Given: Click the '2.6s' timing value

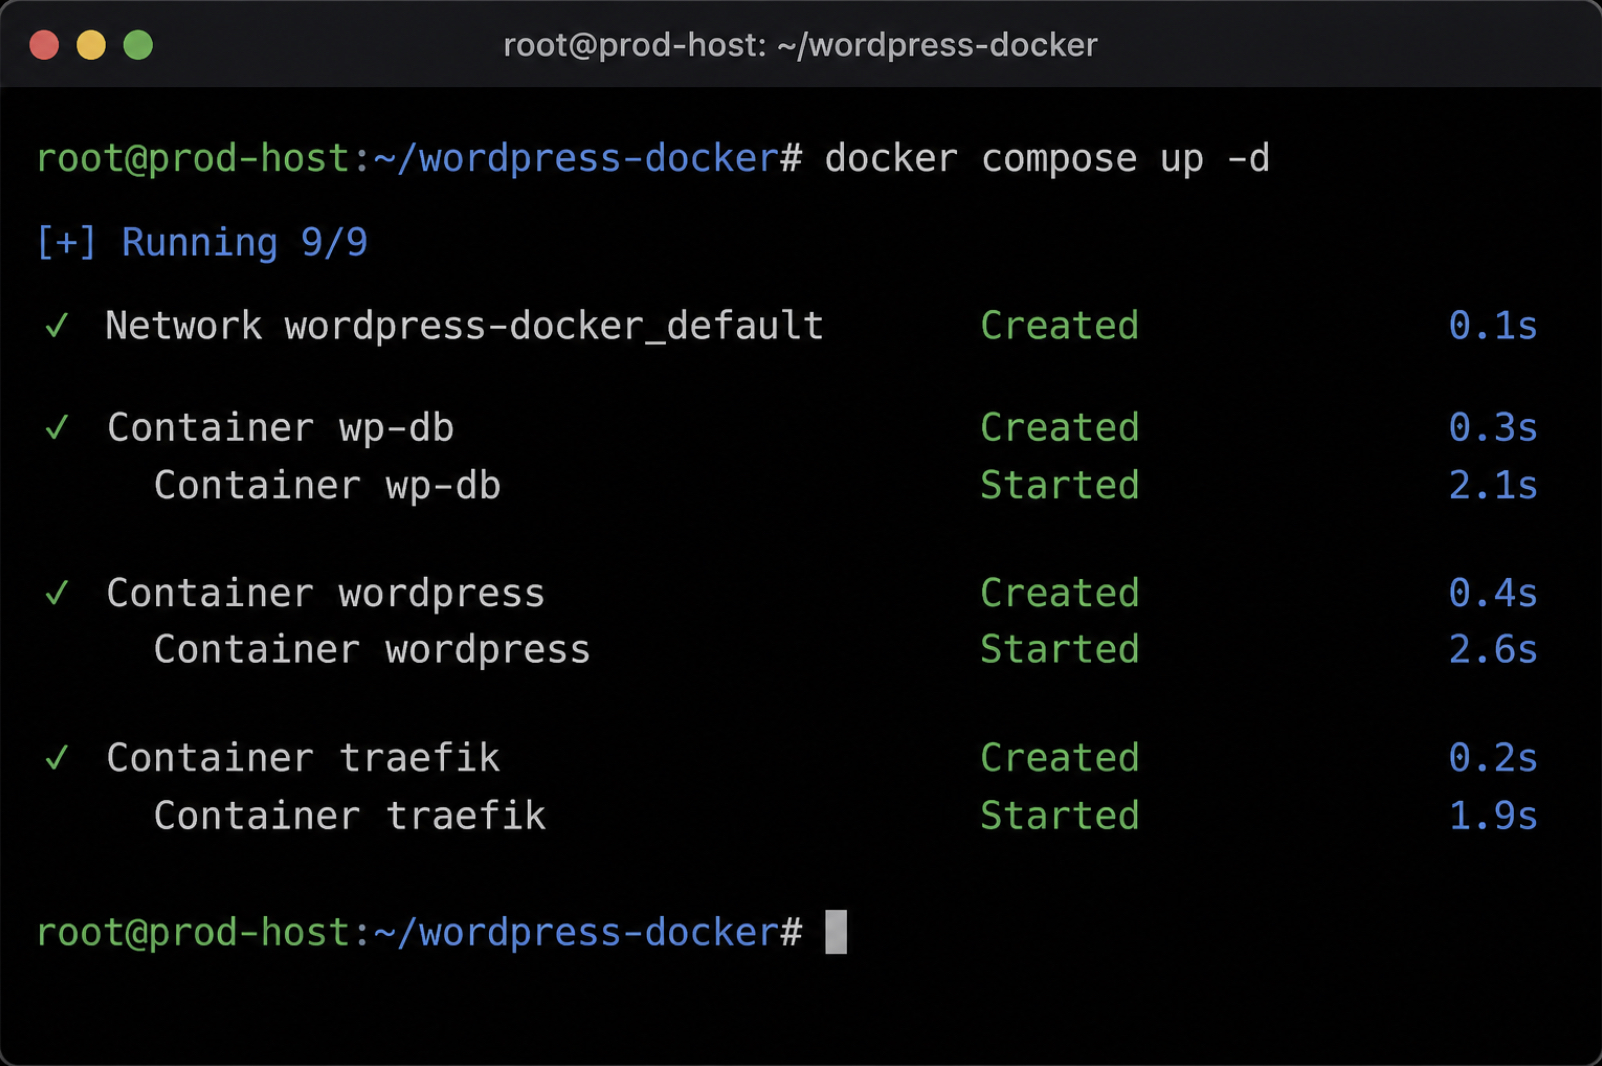Looking at the screenshot, I should (1493, 650).
